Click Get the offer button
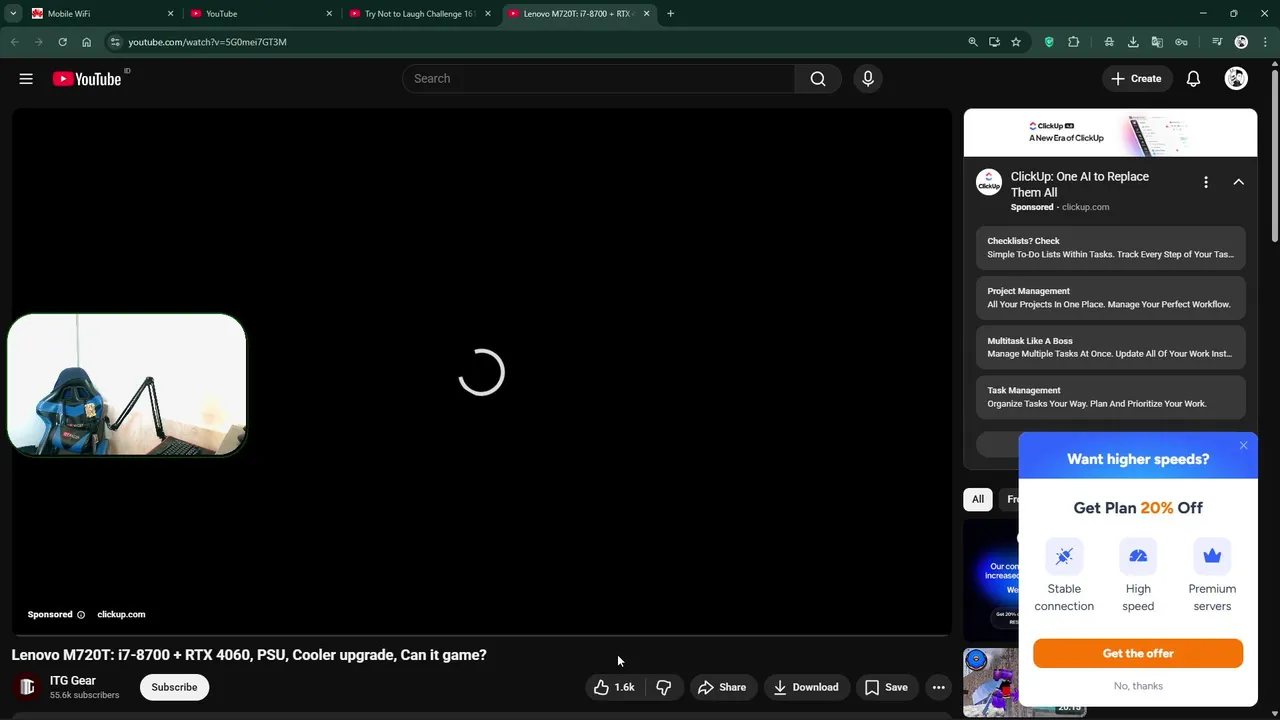Image resolution: width=1280 pixels, height=720 pixels. click(x=1138, y=653)
